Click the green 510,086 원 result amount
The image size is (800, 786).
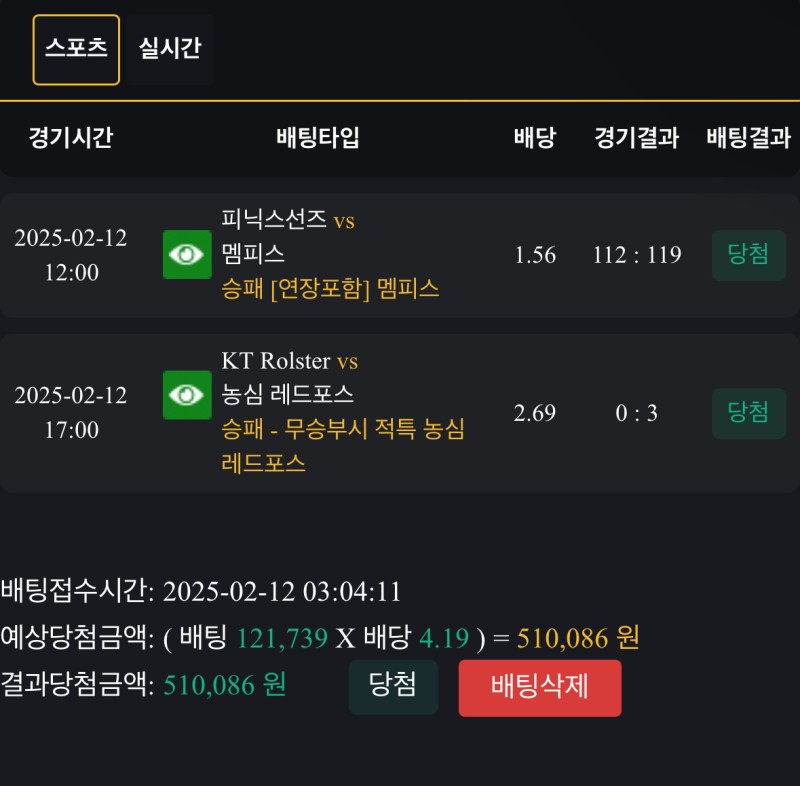click(225, 685)
